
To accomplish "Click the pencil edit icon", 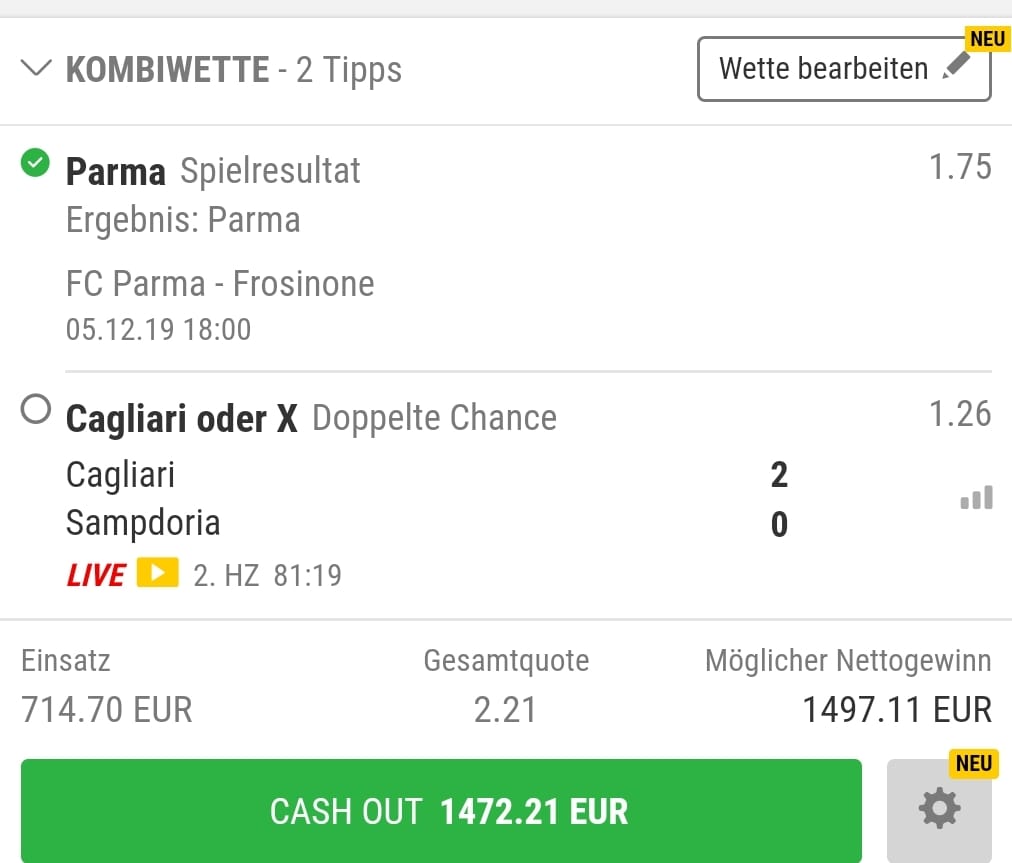I will pos(957,67).
